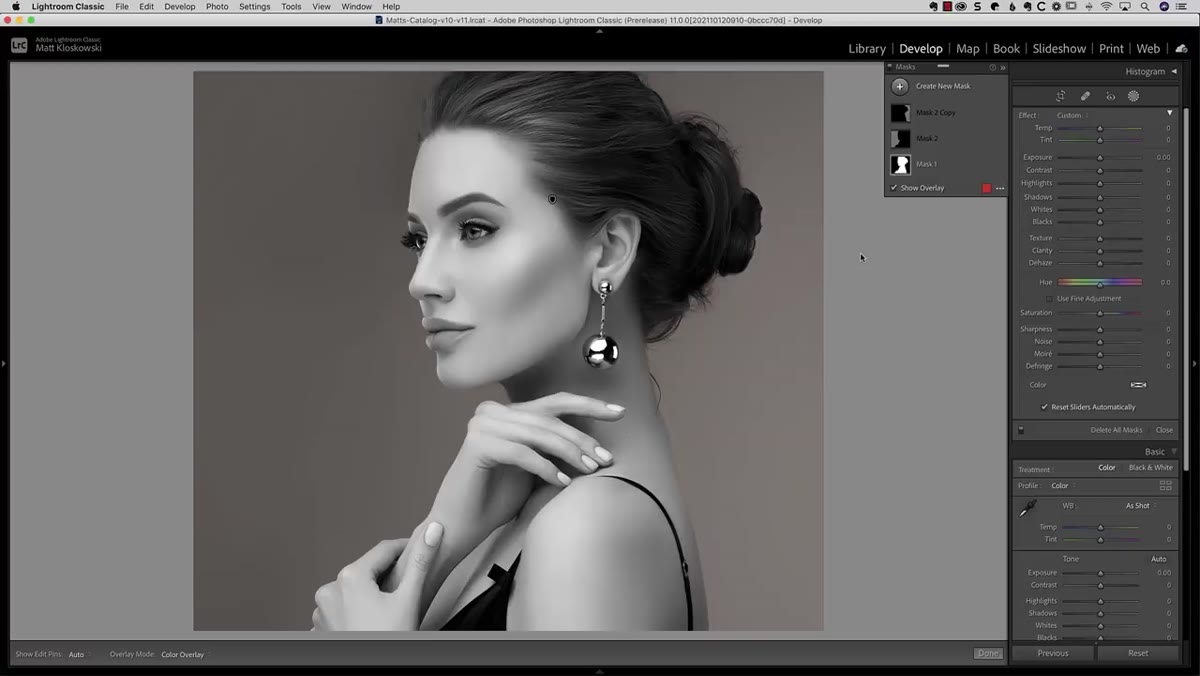Toggle the mask panel enable switch
Screen dimensions: 1200x676
click(1021, 430)
